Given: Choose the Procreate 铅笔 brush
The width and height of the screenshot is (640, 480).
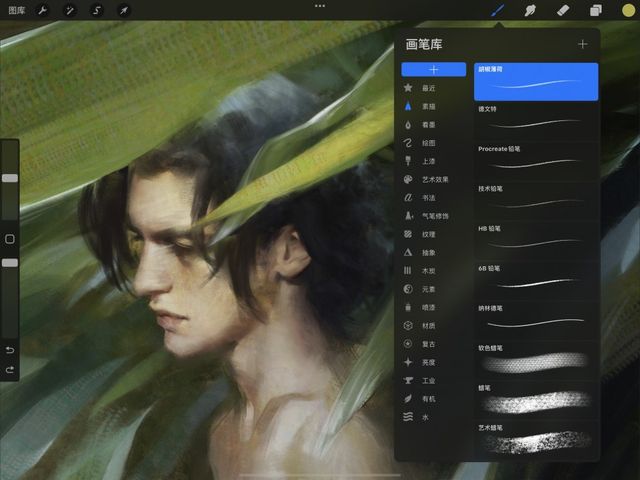Looking at the screenshot, I should tap(536, 161).
